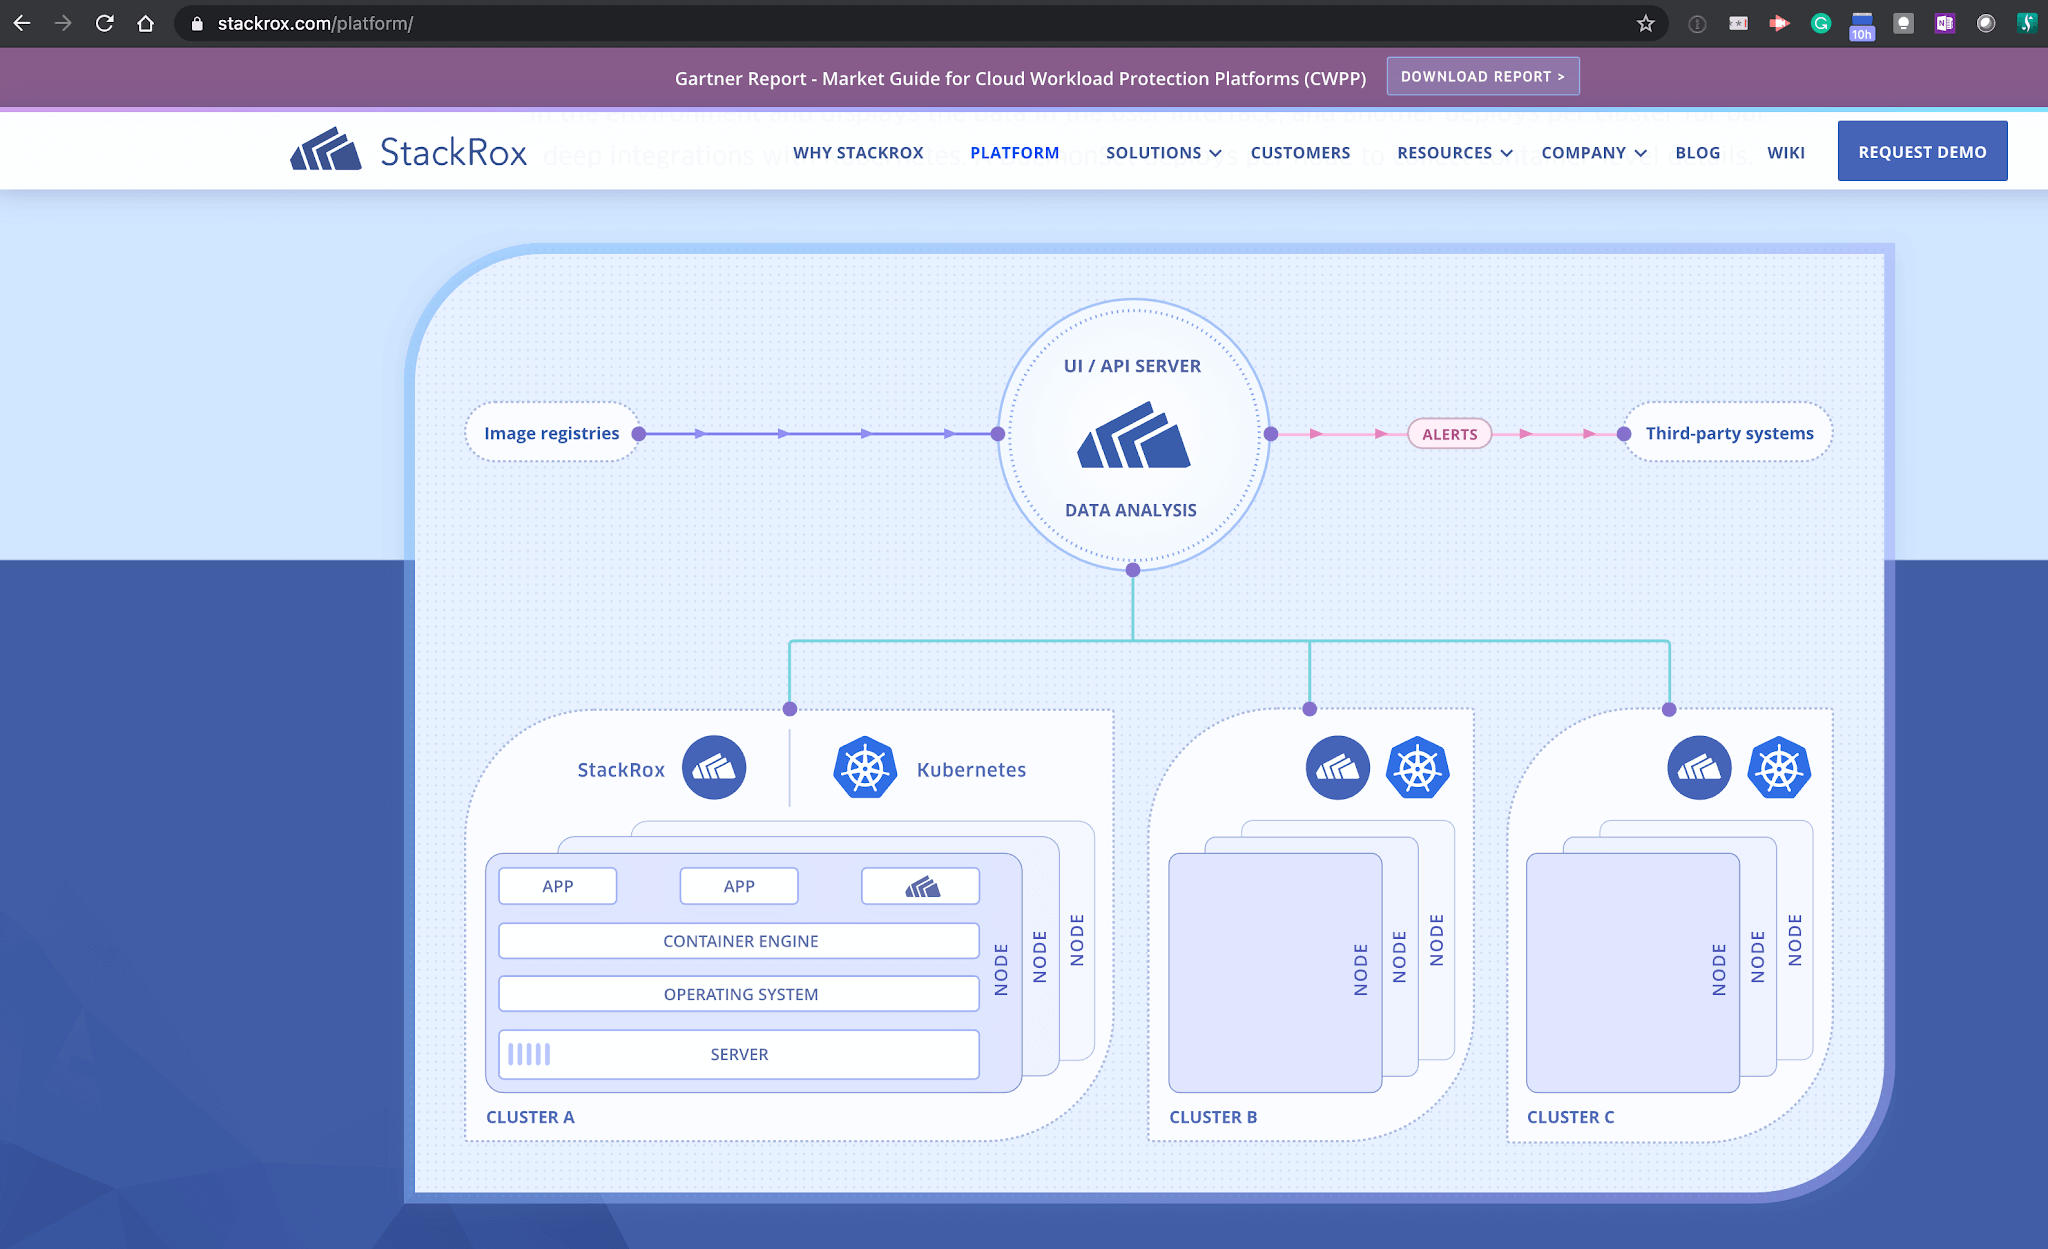
Task: Click the StackRox logo in the navigation bar
Action: 406,150
